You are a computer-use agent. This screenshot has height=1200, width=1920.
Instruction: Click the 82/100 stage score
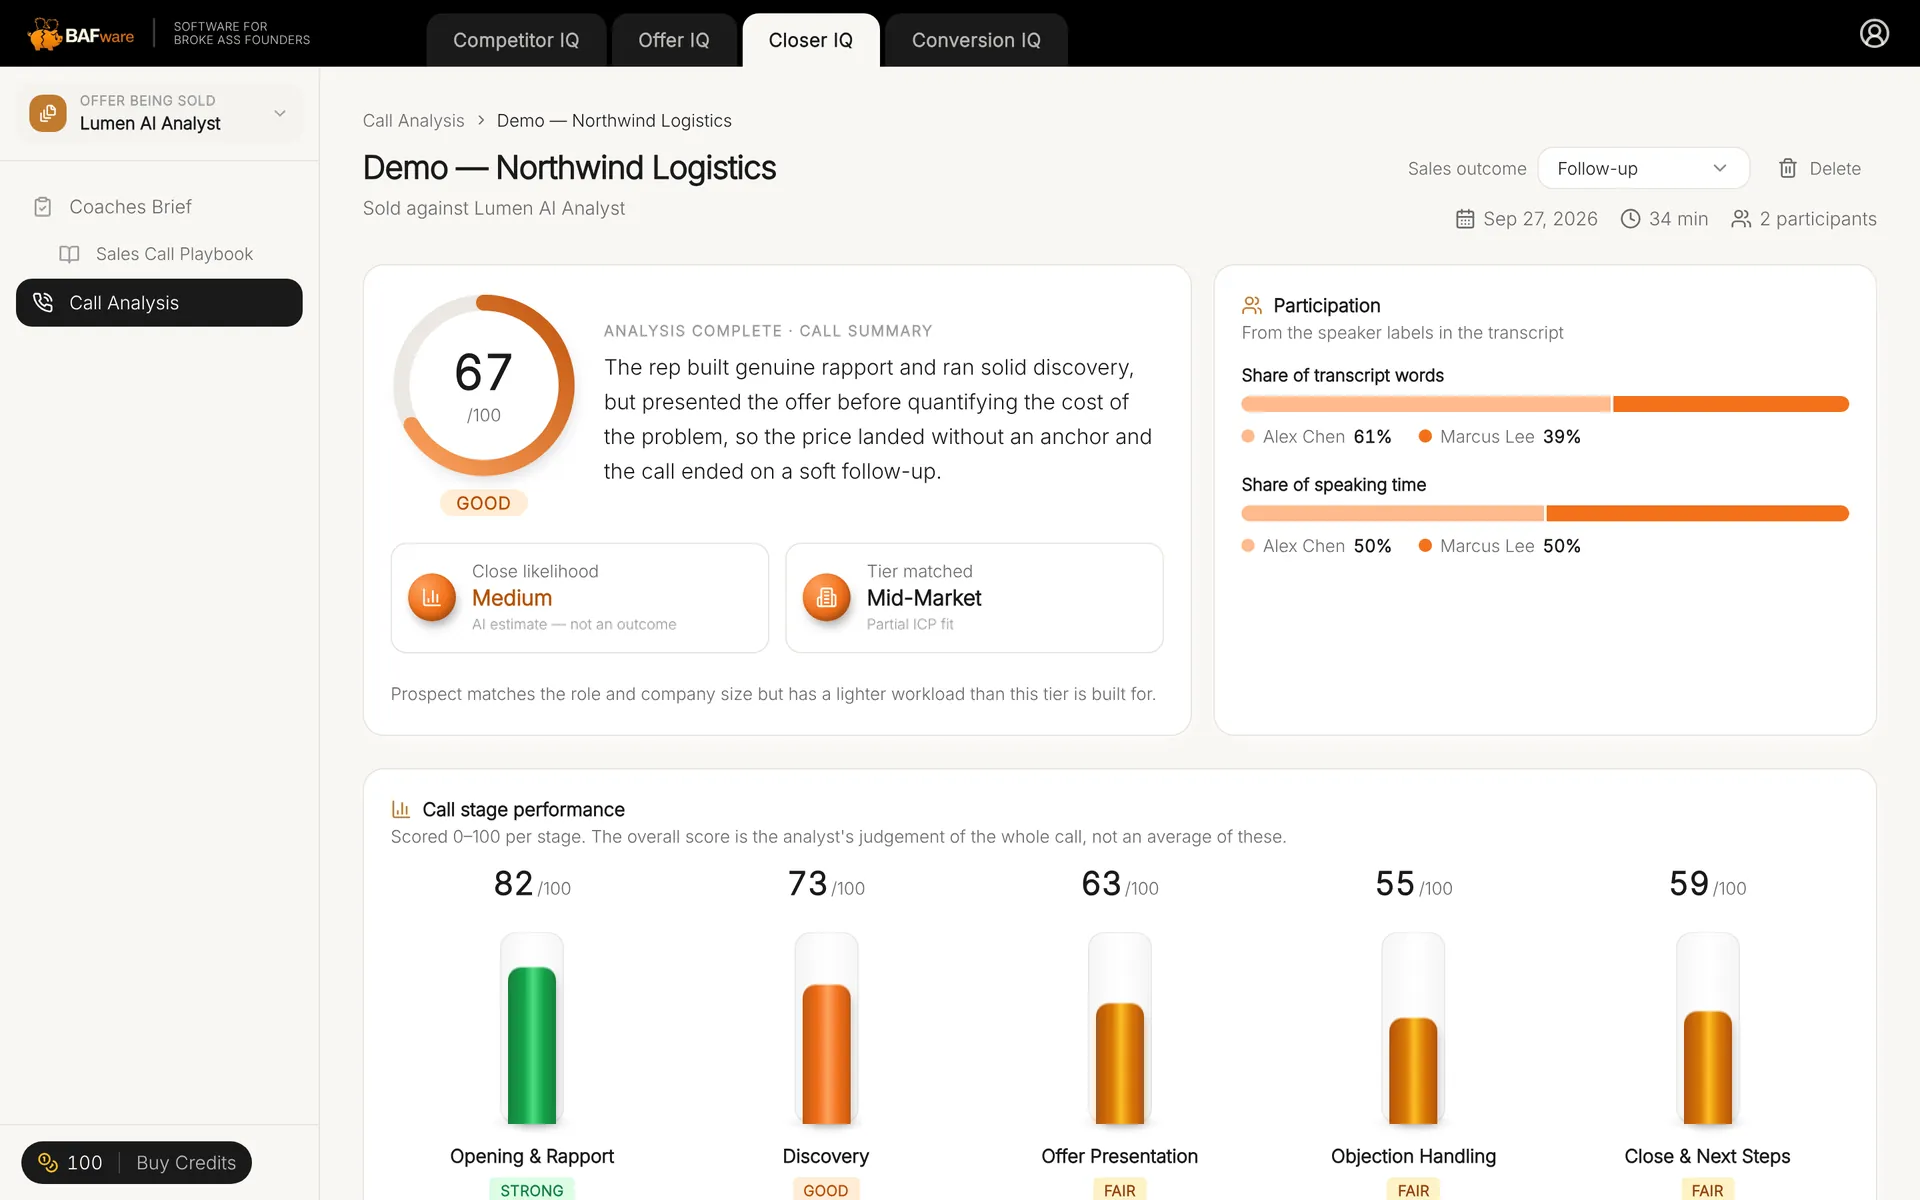(532, 884)
